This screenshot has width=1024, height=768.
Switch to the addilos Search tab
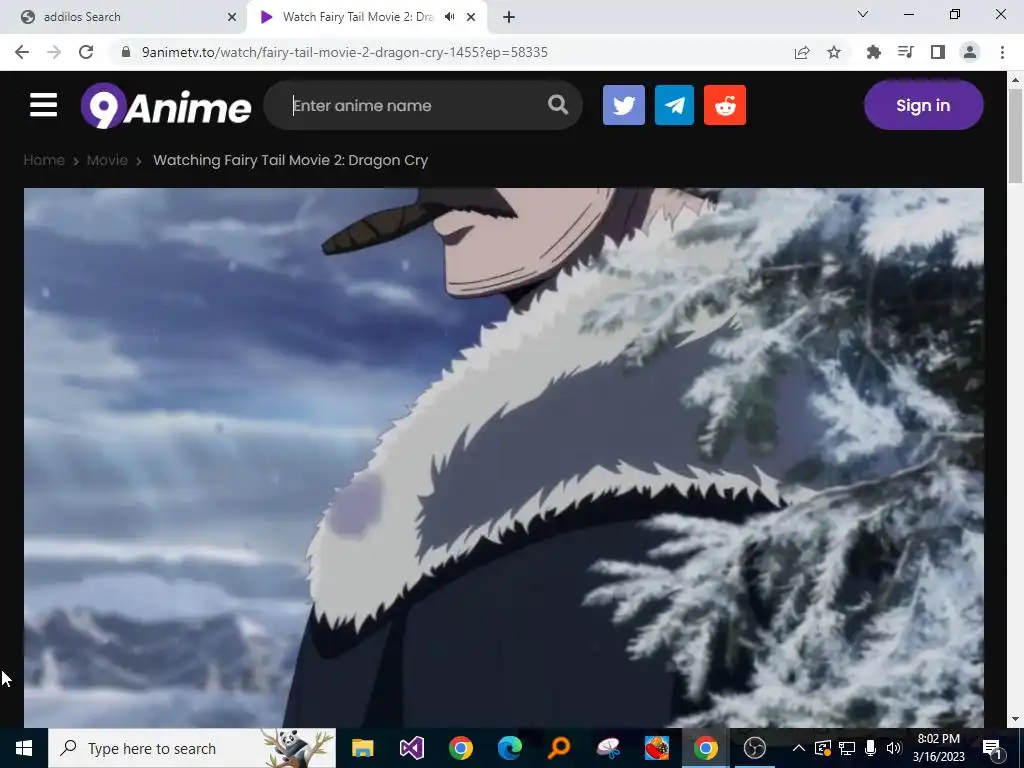(x=124, y=17)
